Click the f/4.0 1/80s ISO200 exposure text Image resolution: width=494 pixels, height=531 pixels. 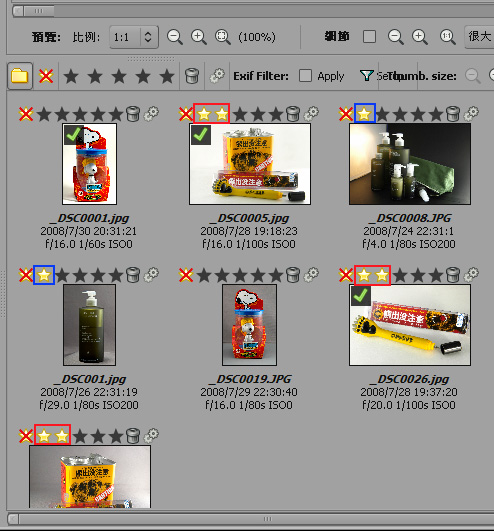(x=409, y=244)
